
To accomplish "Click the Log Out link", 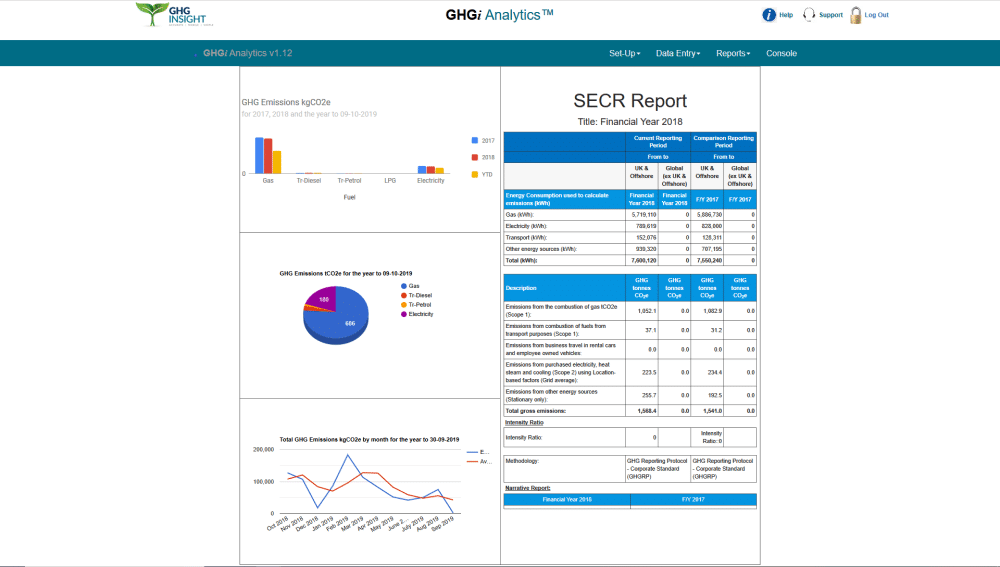I will (x=876, y=15).
